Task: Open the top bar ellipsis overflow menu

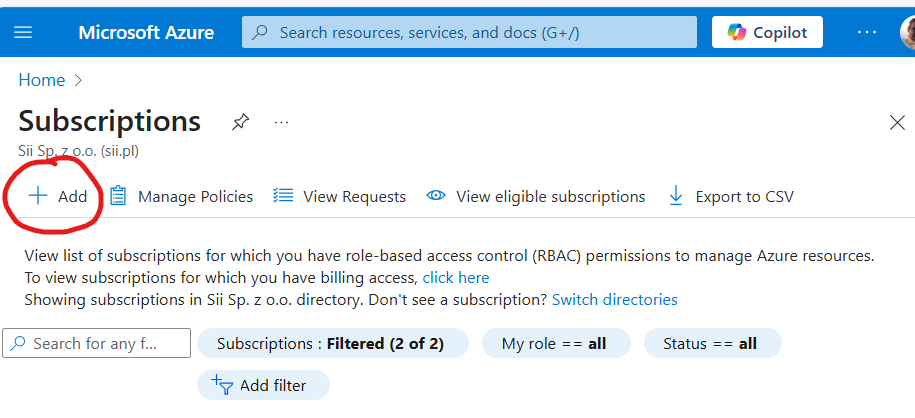Action: [867, 32]
